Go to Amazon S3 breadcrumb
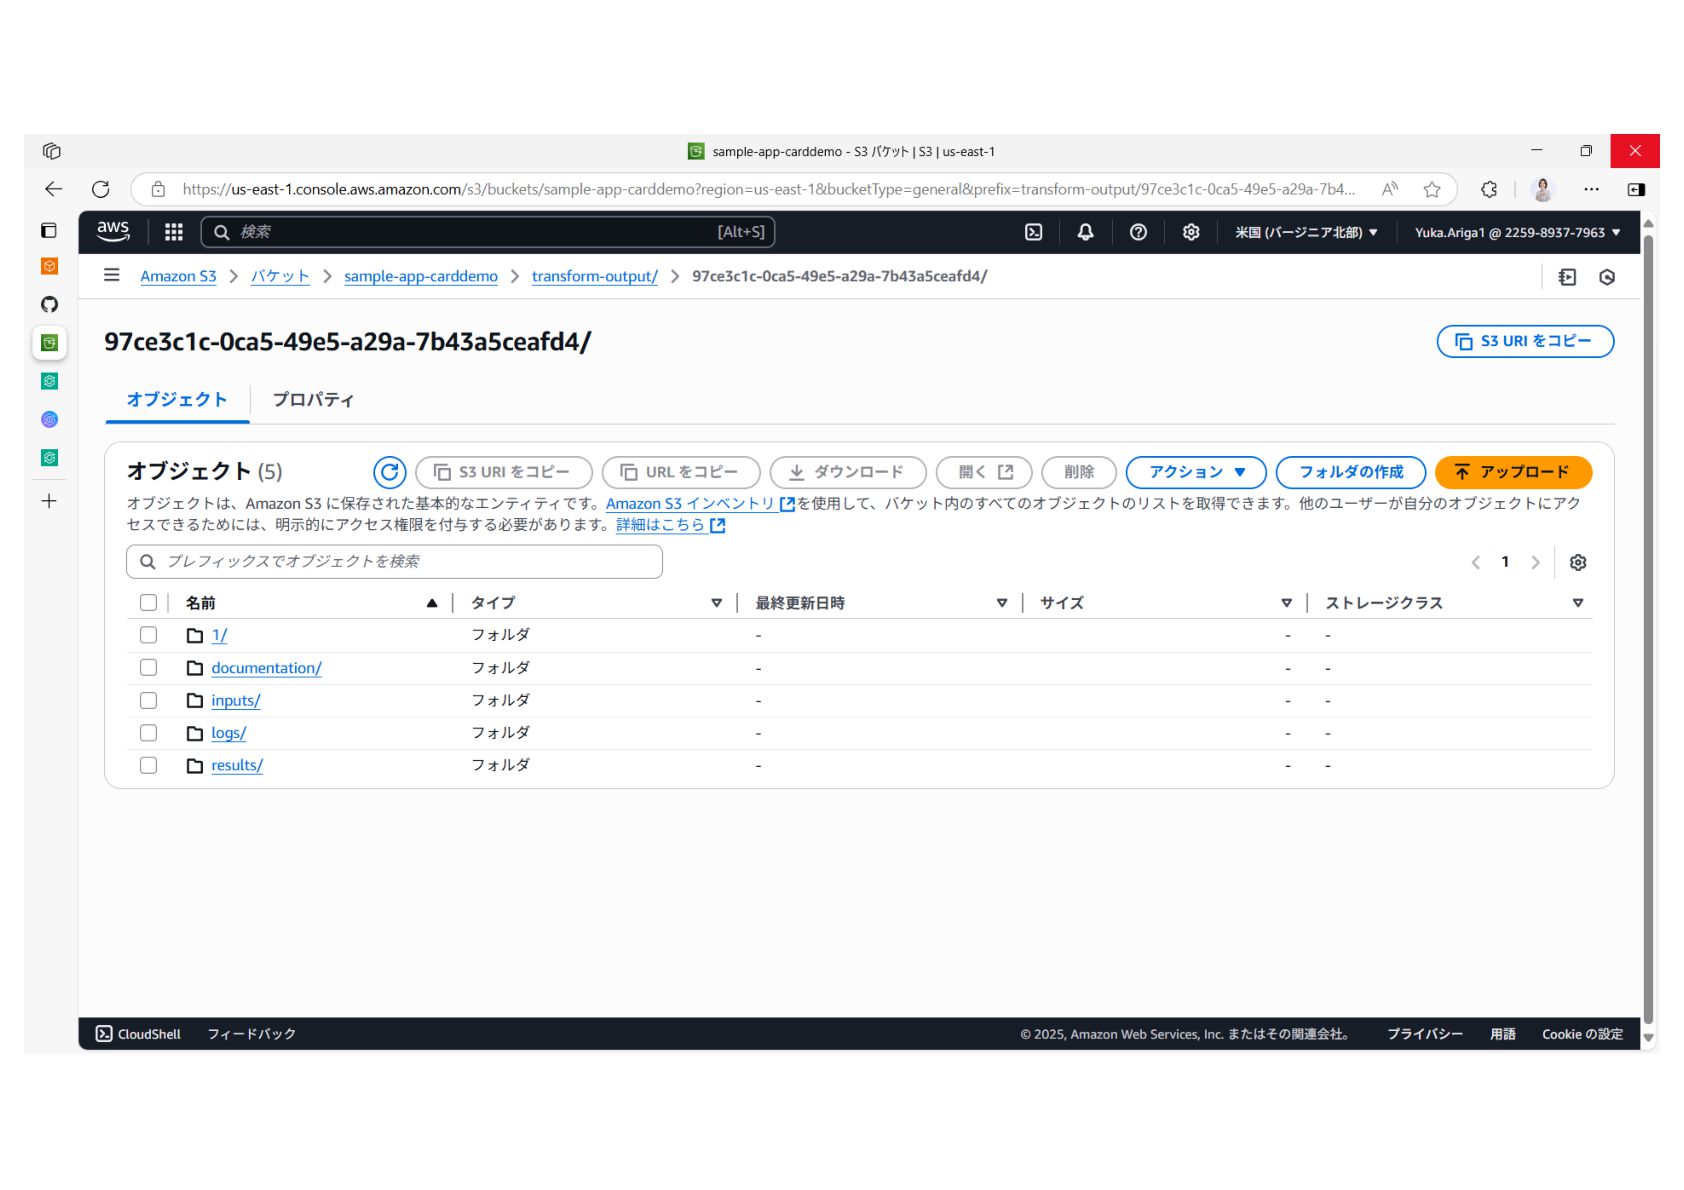 pyautogui.click(x=178, y=276)
